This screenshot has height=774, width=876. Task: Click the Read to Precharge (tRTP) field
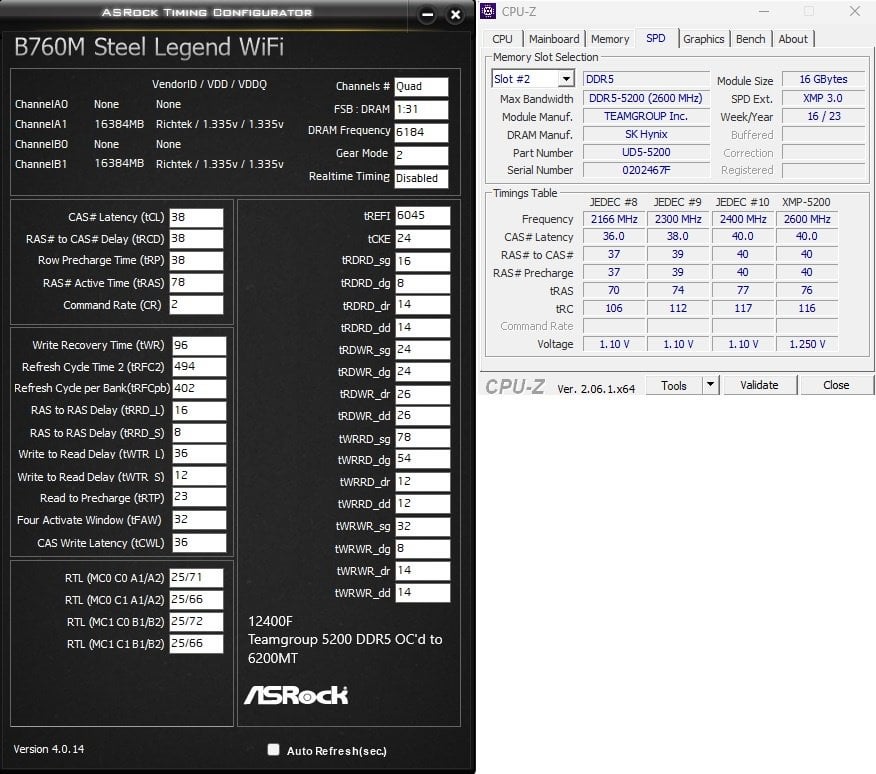click(x=199, y=497)
